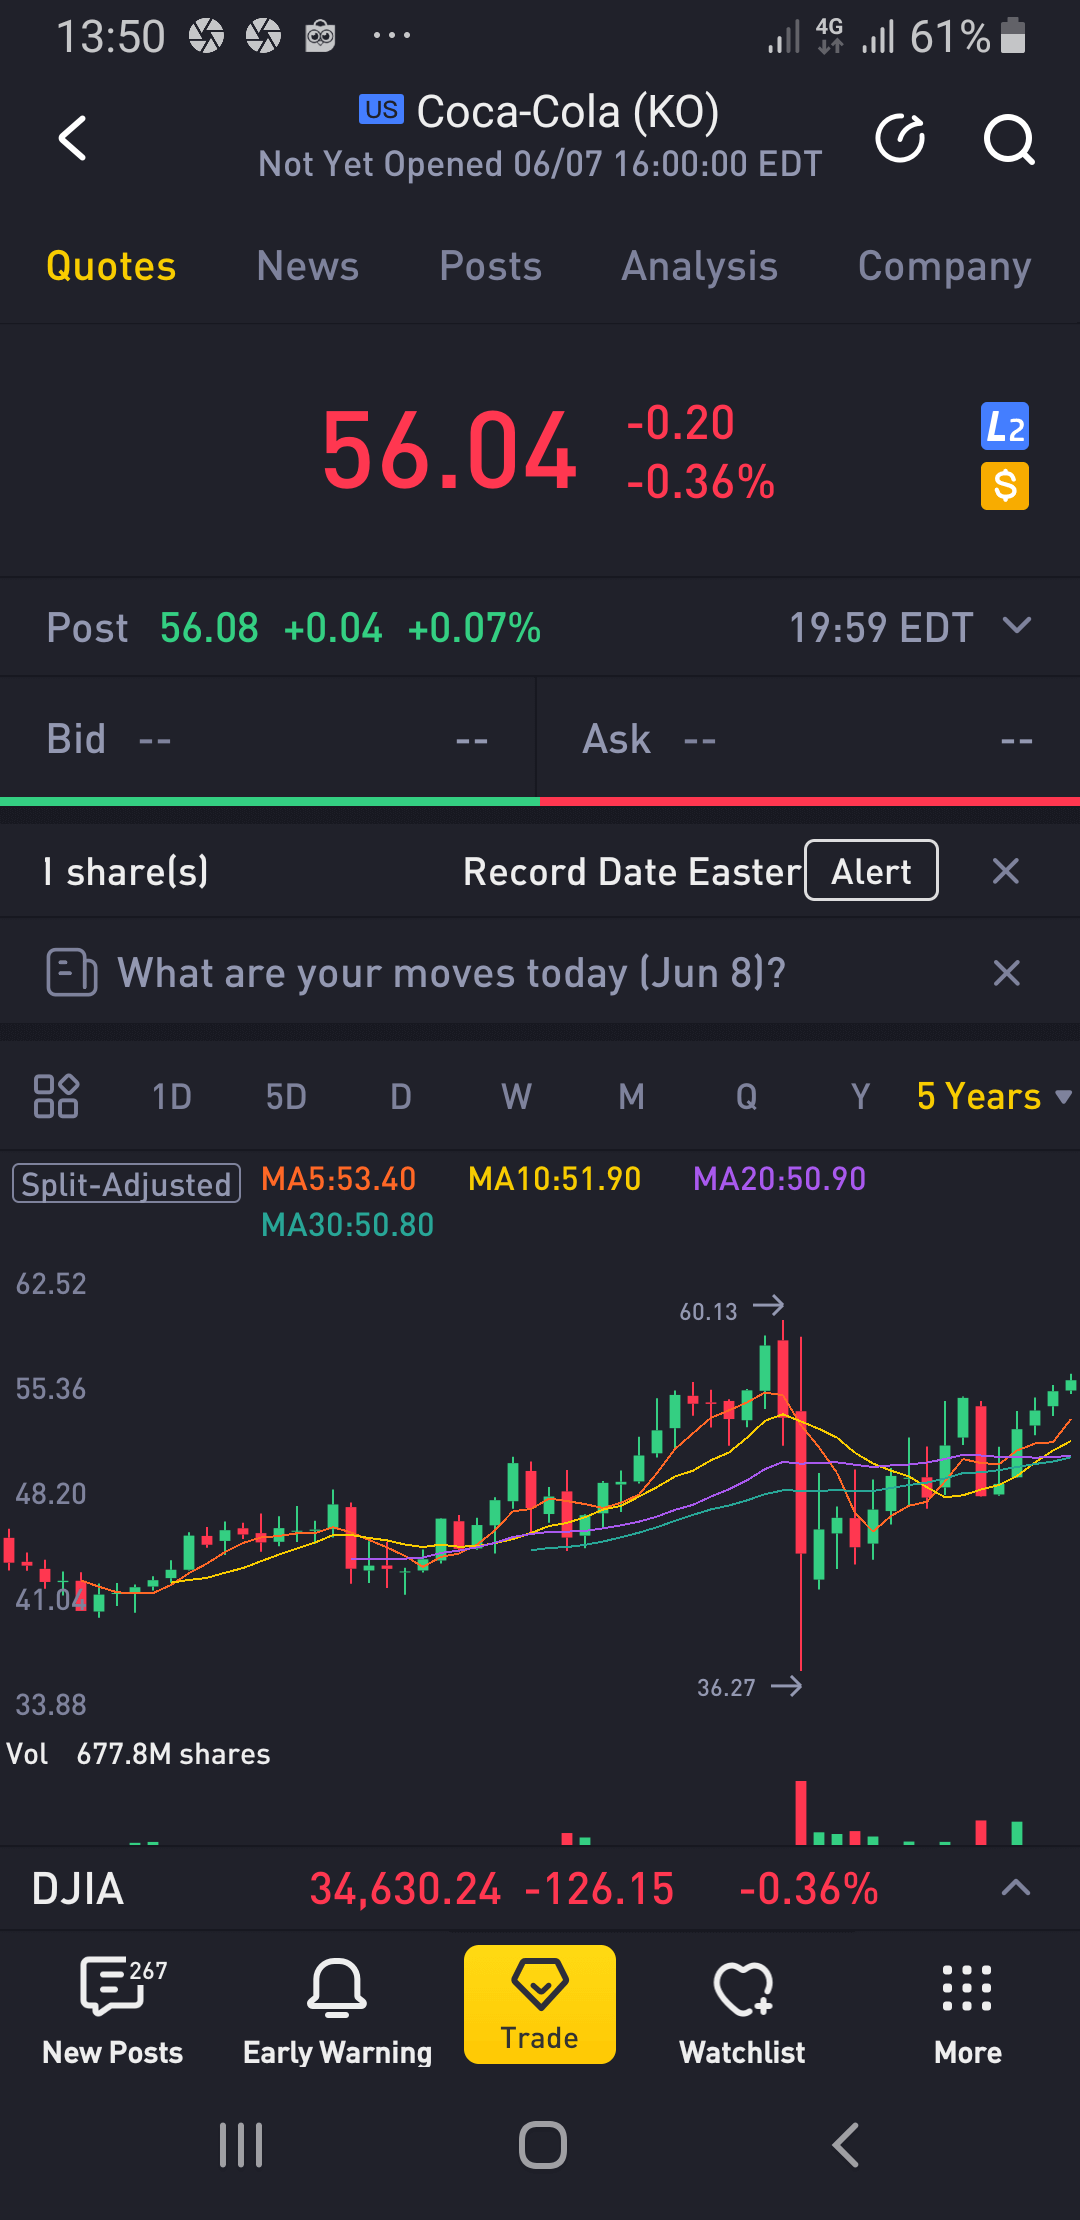Expand the DJIA index bar chevron
This screenshot has height=2220, width=1080.
coord(1015,1887)
